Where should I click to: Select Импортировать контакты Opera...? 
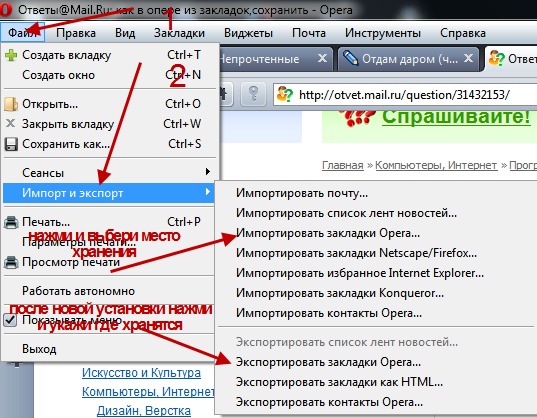[x=375, y=313]
